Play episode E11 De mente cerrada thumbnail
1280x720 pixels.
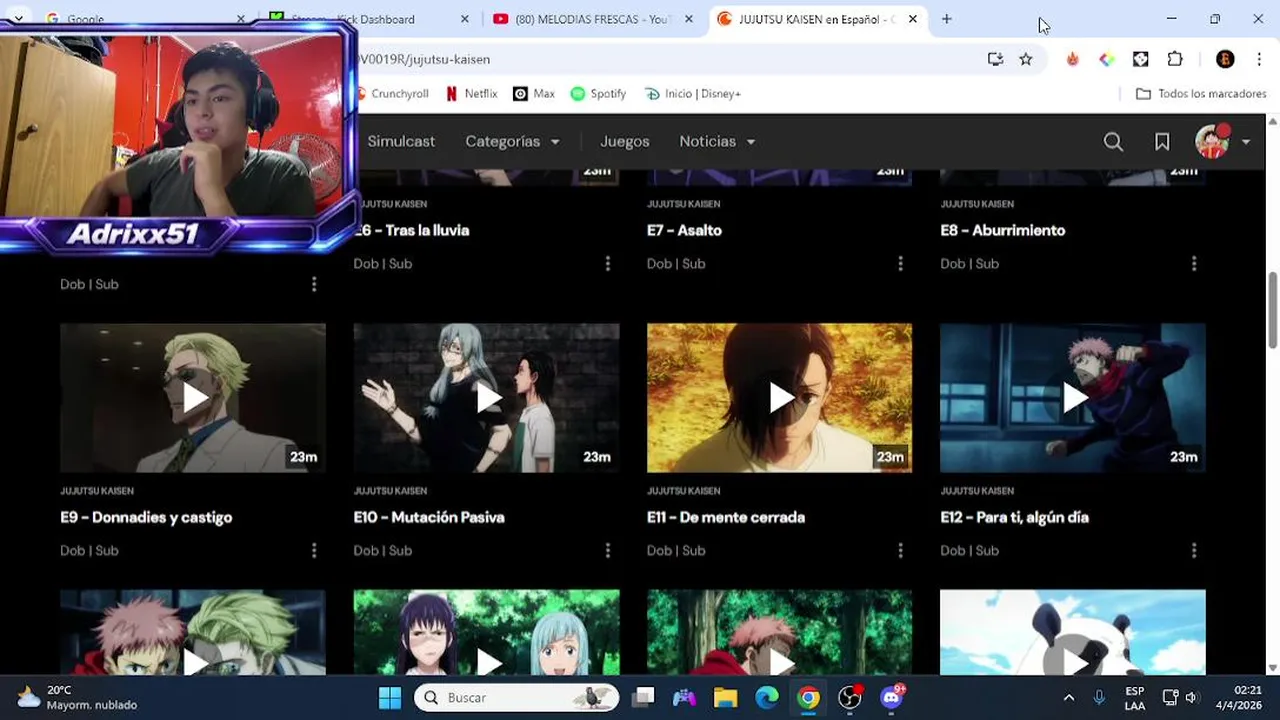(x=779, y=398)
